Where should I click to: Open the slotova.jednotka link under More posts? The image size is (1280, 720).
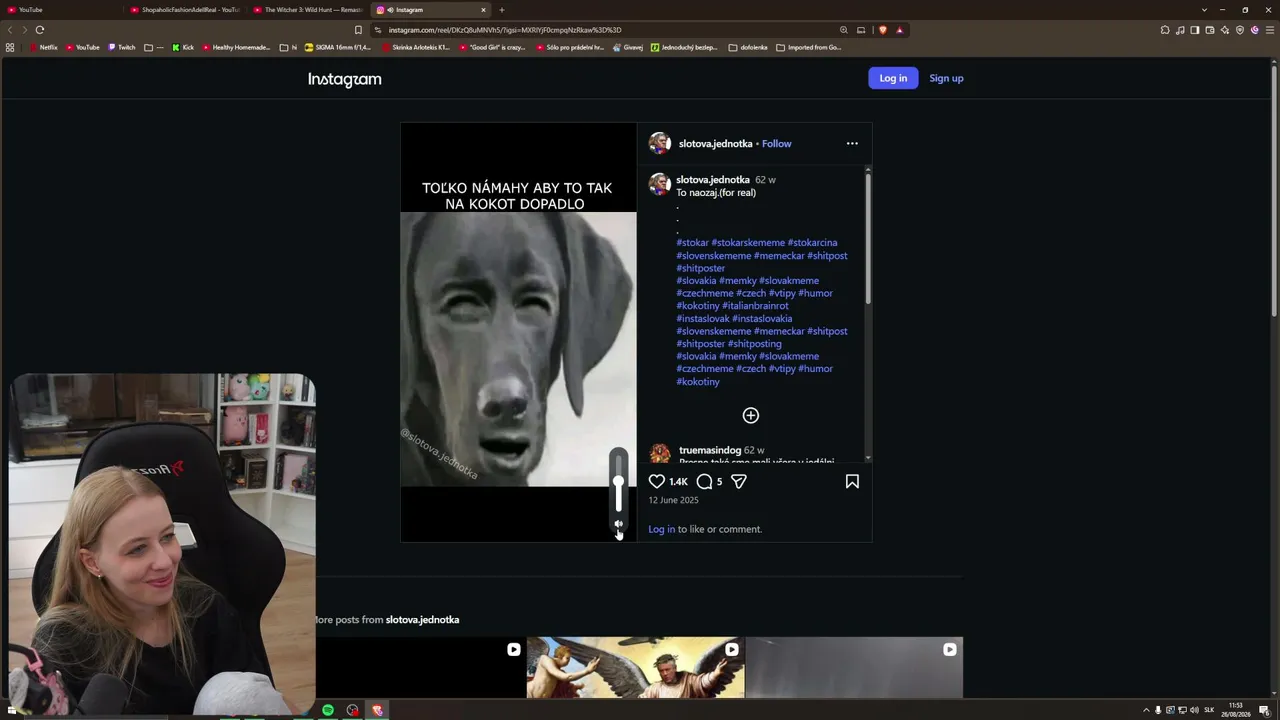point(422,620)
